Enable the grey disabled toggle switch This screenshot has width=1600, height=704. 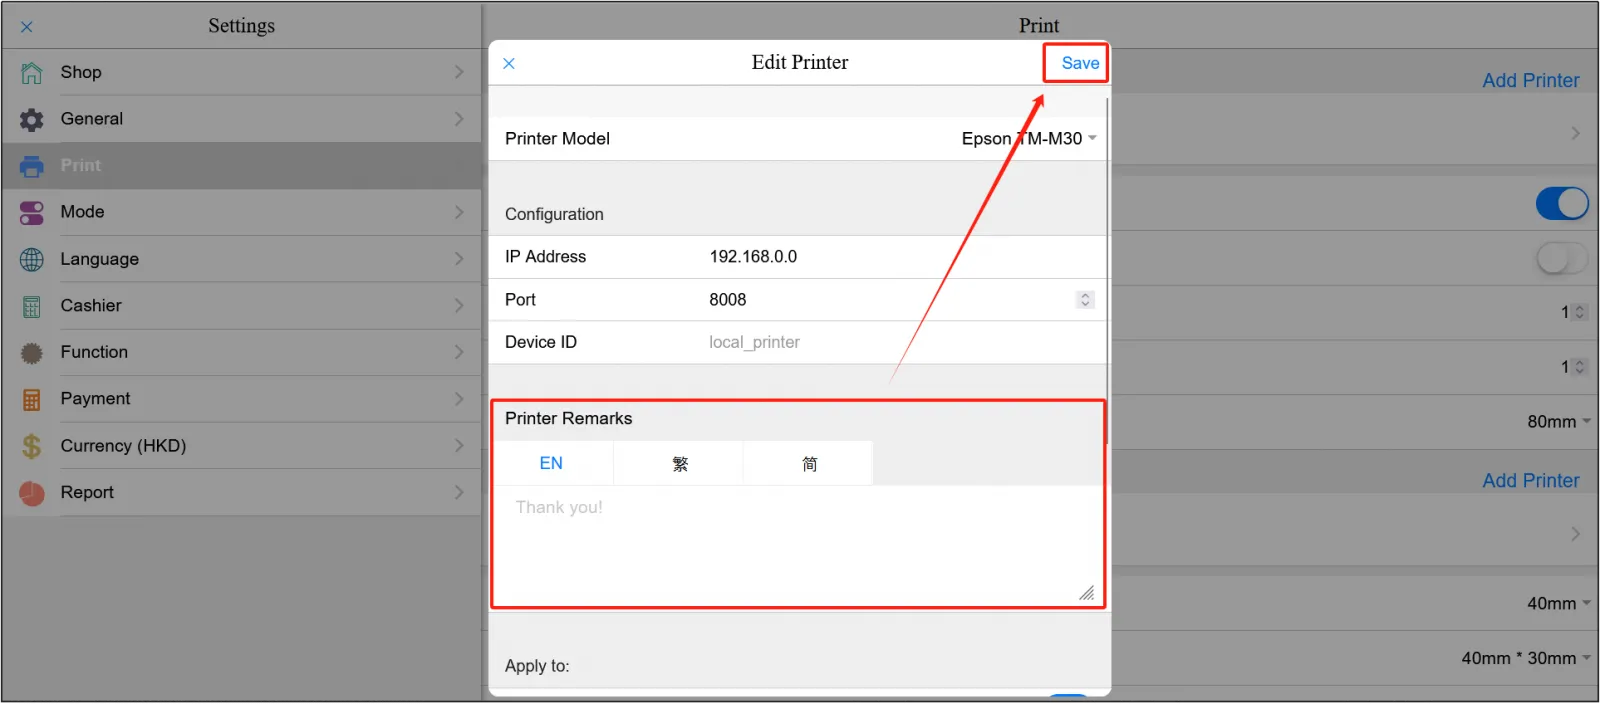coord(1561,259)
